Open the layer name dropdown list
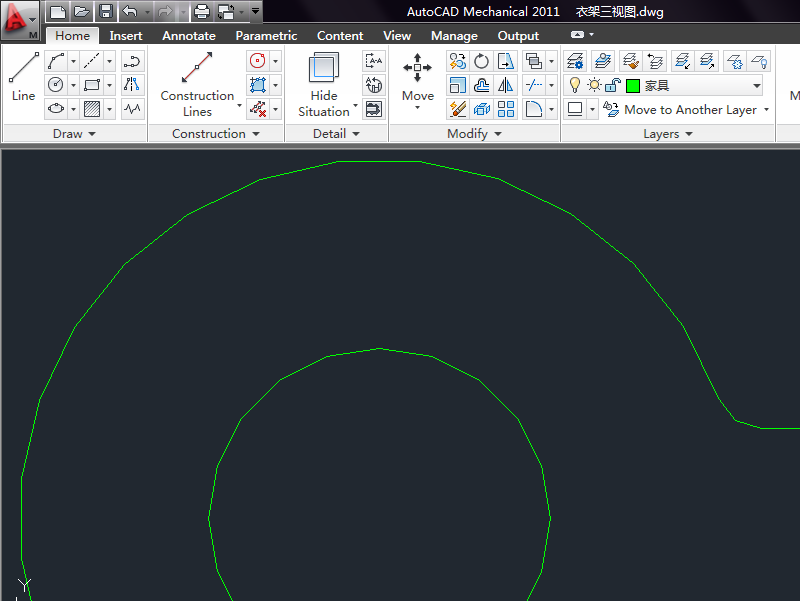Screen dimensions: 800x601 (756, 86)
